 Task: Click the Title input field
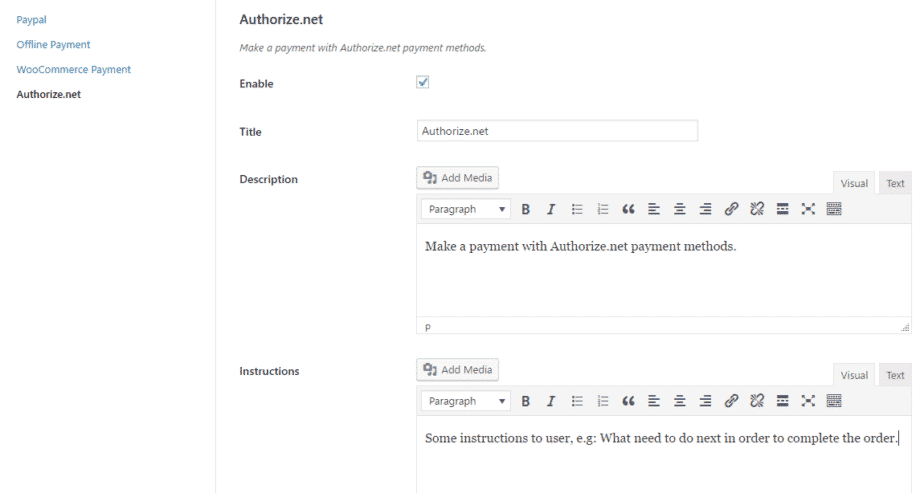[557, 131]
